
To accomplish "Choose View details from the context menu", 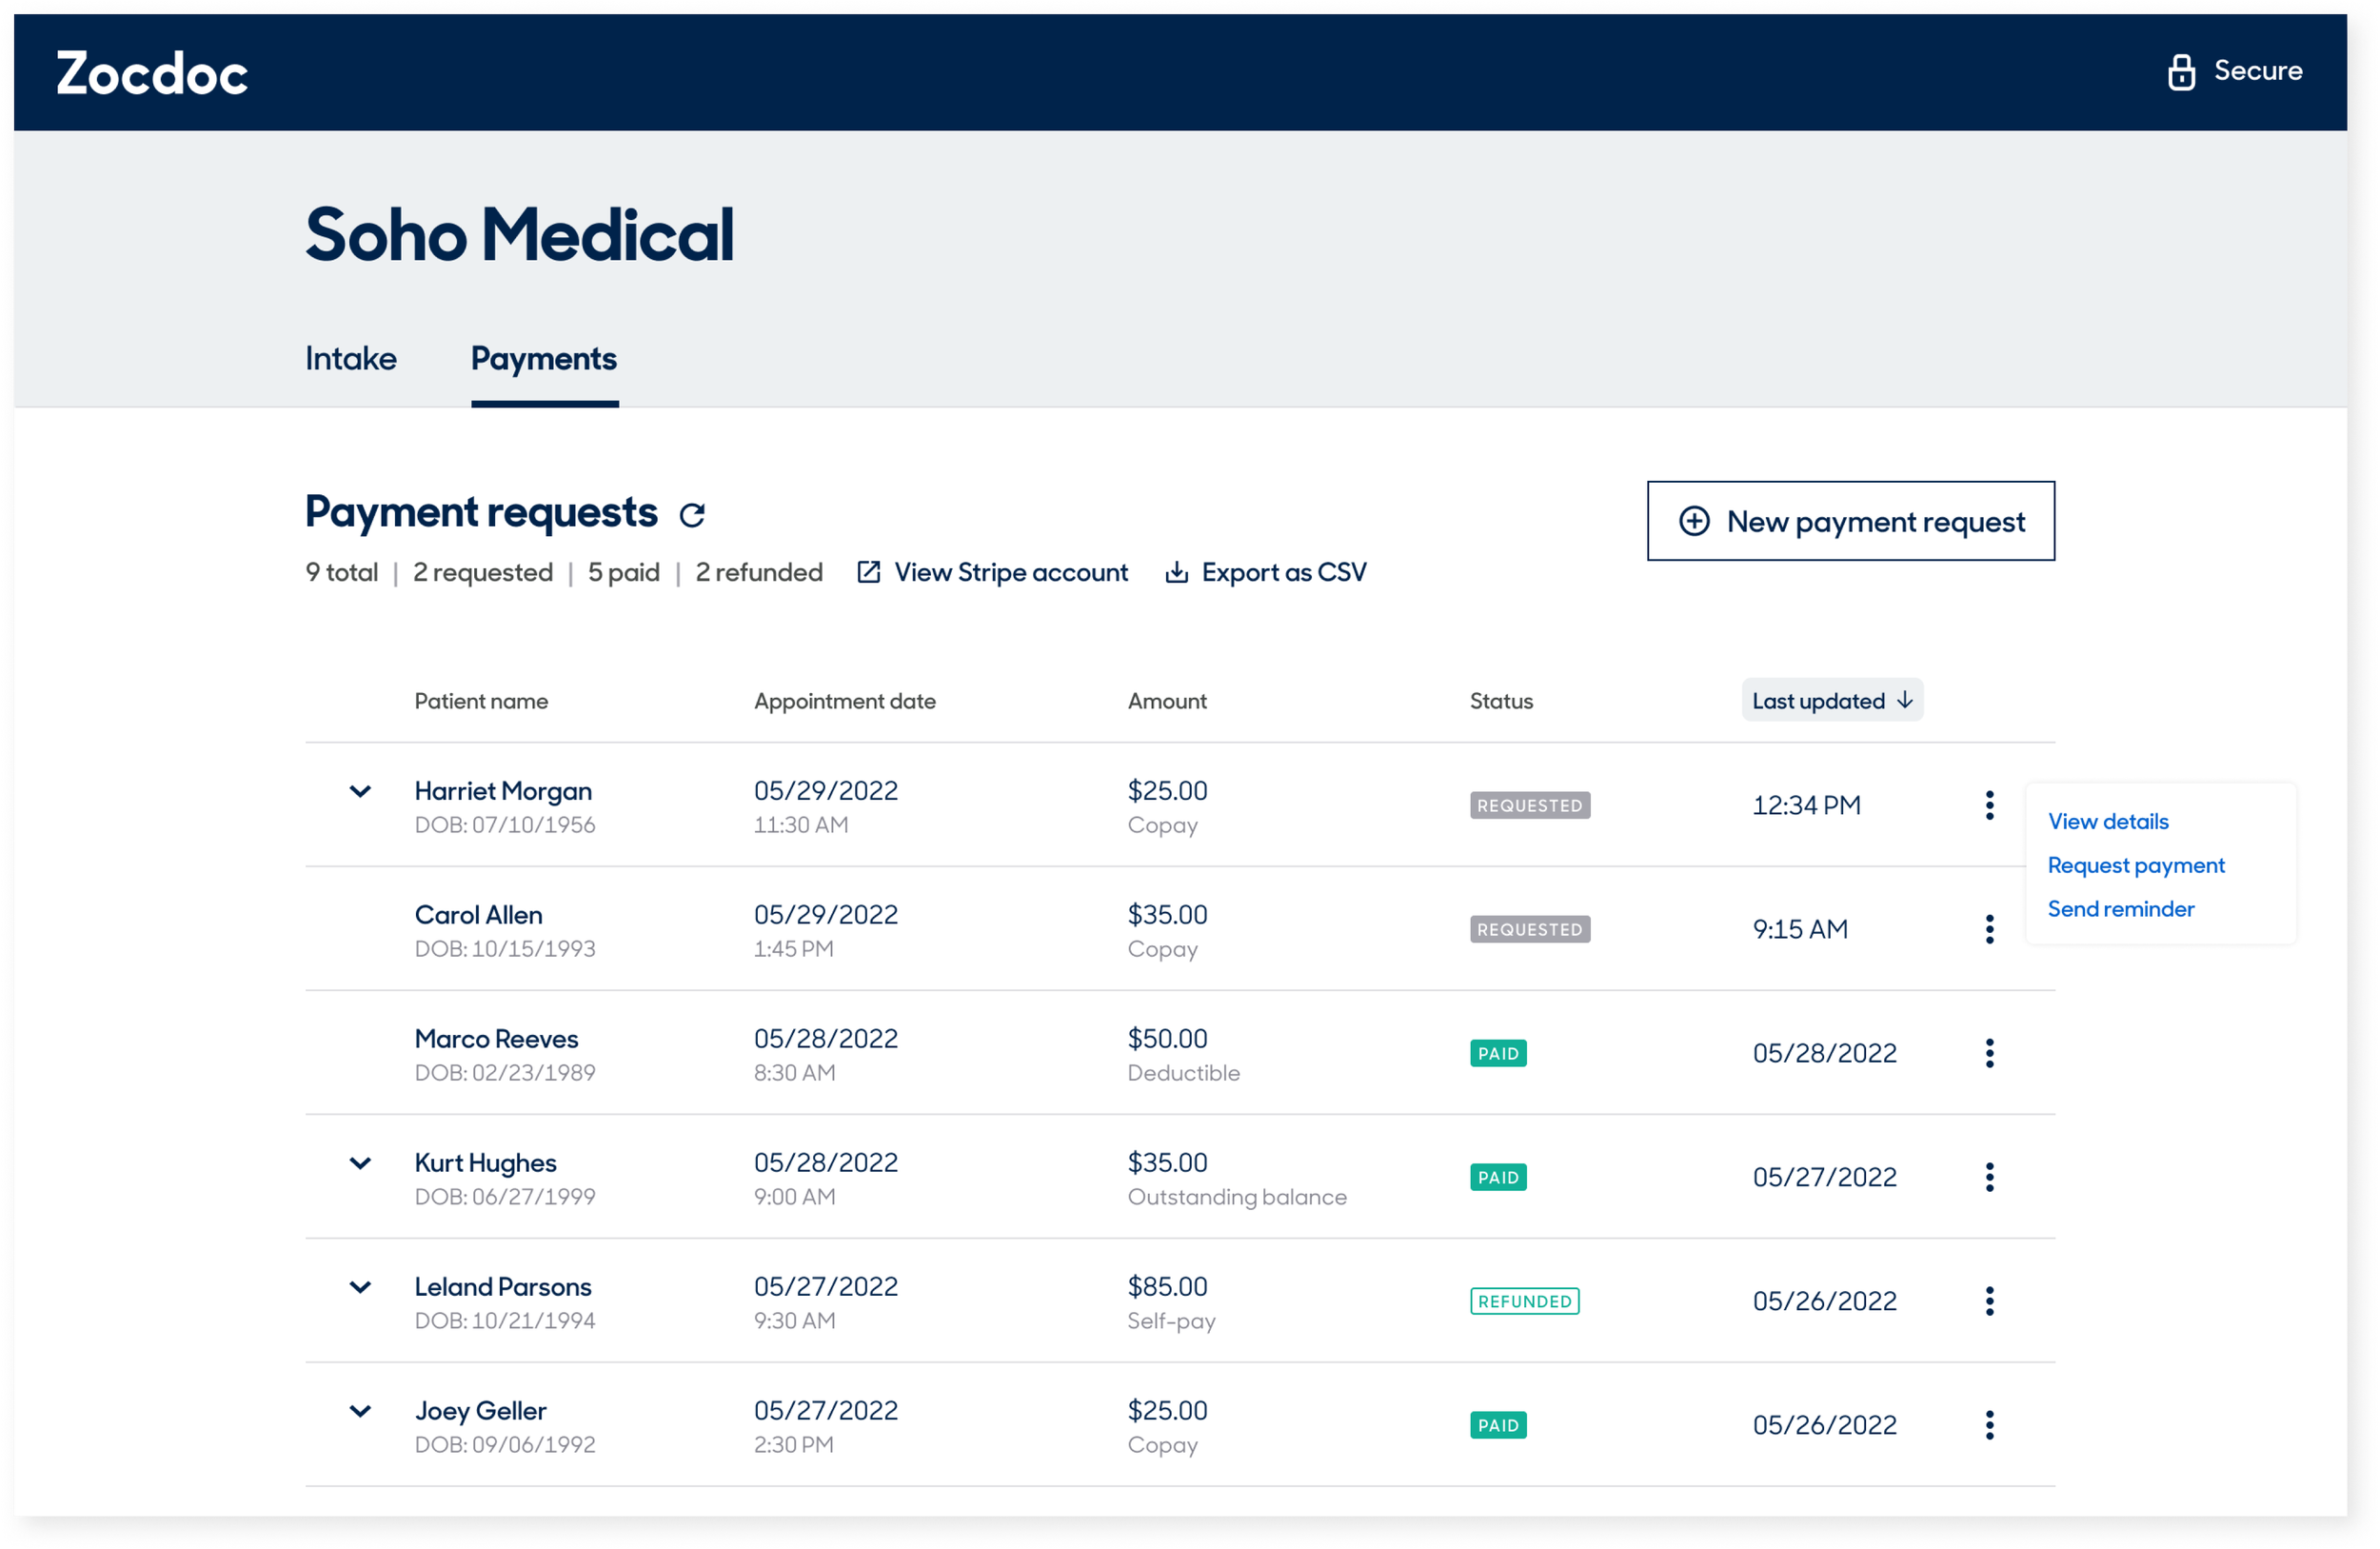I will (x=2108, y=821).
